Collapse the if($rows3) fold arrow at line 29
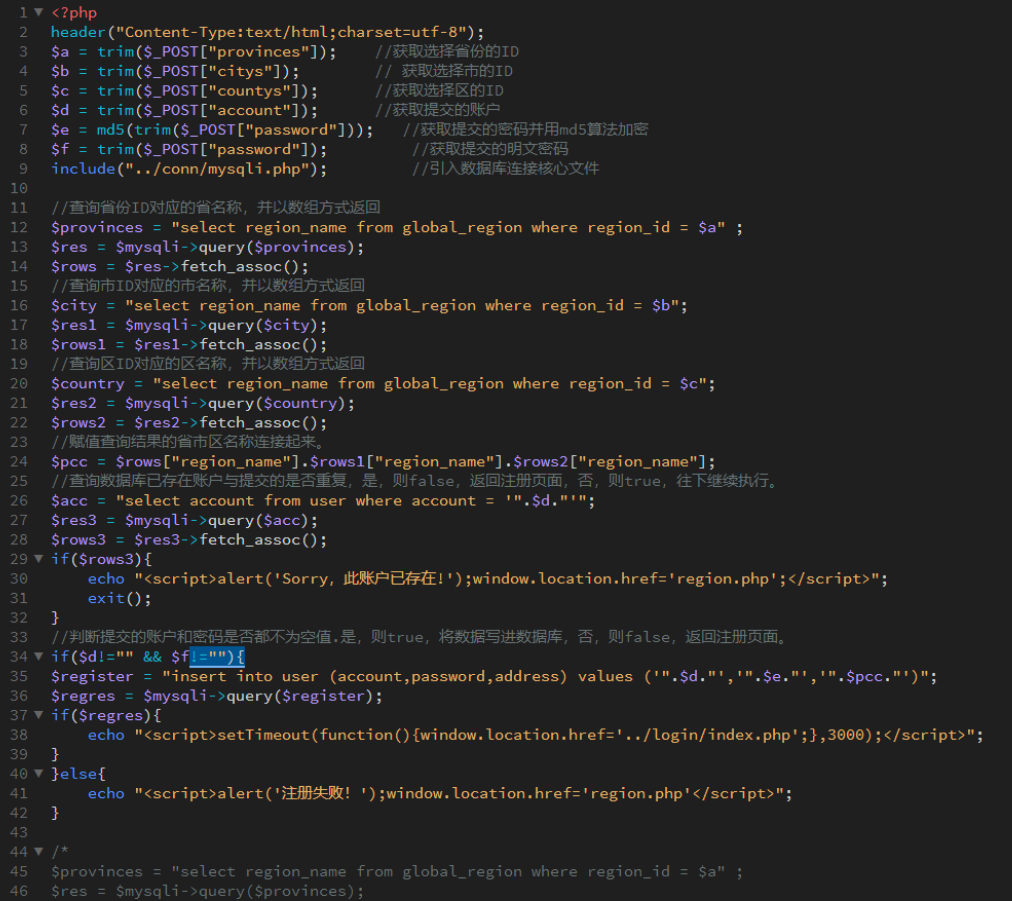1012x901 pixels. click(x=39, y=559)
